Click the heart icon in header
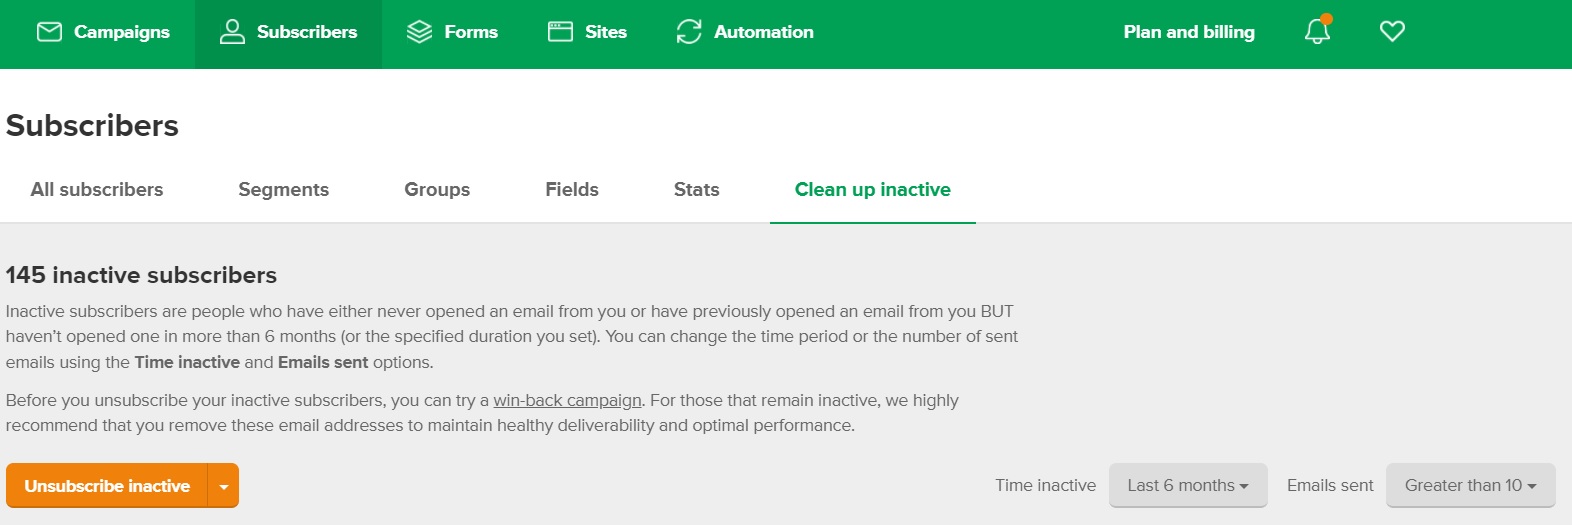 (x=1392, y=32)
